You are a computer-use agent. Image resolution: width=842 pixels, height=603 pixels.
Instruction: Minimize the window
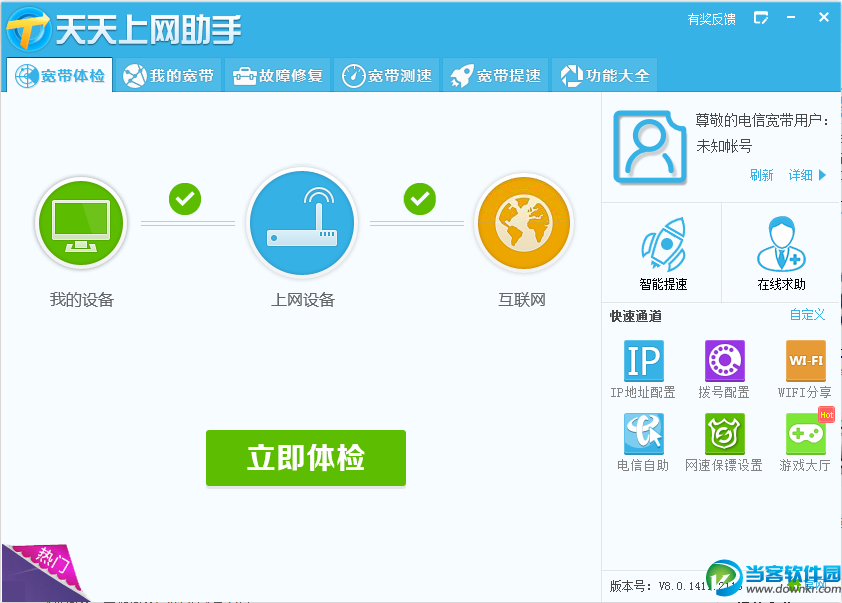pyautogui.click(x=790, y=18)
